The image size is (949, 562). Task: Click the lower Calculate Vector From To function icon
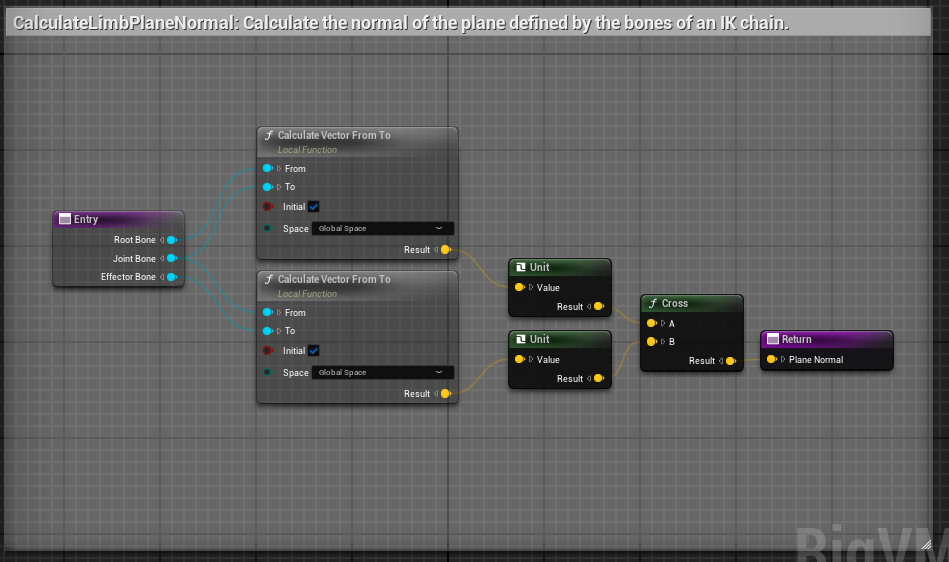pyautogui.click(x=269, y=279)
